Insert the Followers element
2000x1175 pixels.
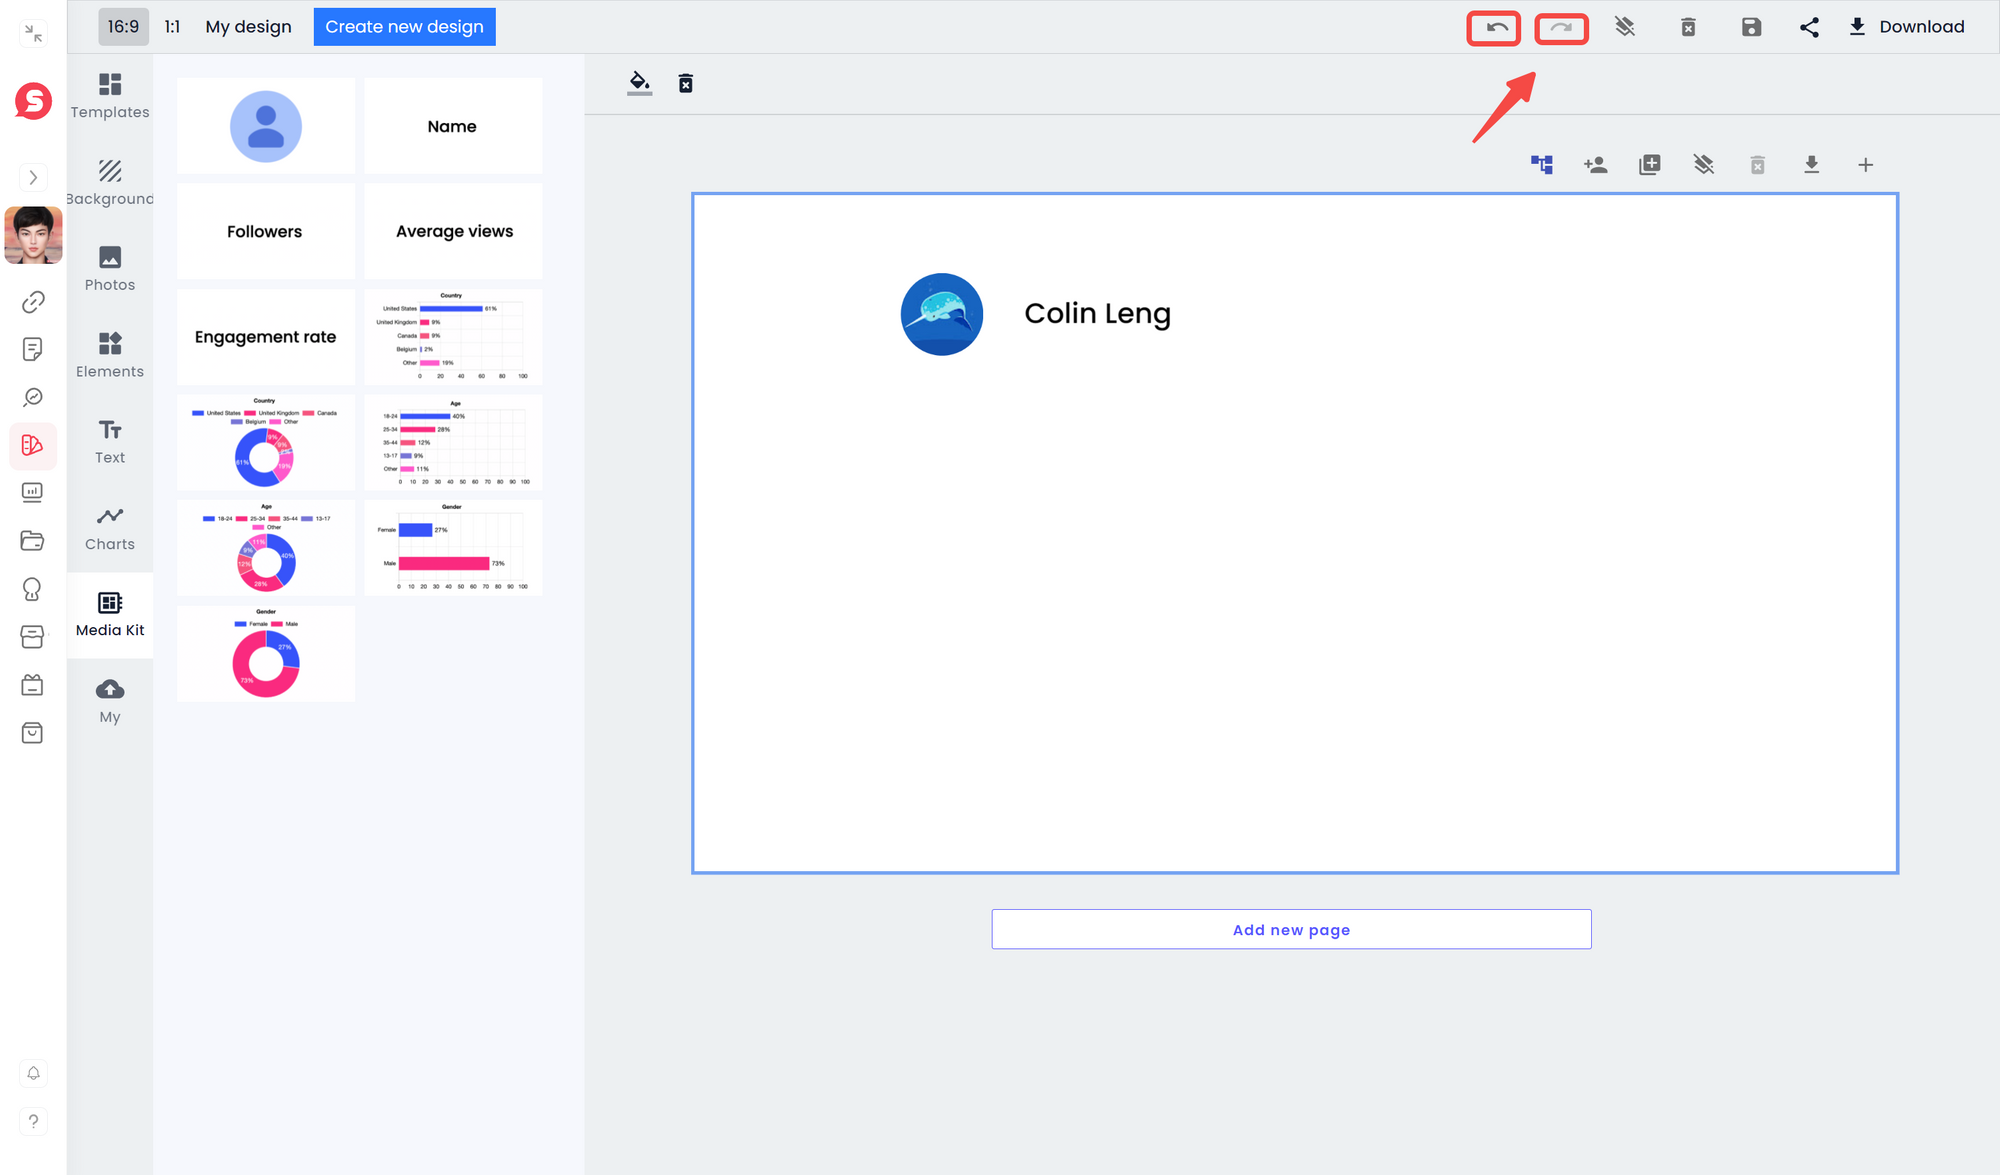(266, 231)
